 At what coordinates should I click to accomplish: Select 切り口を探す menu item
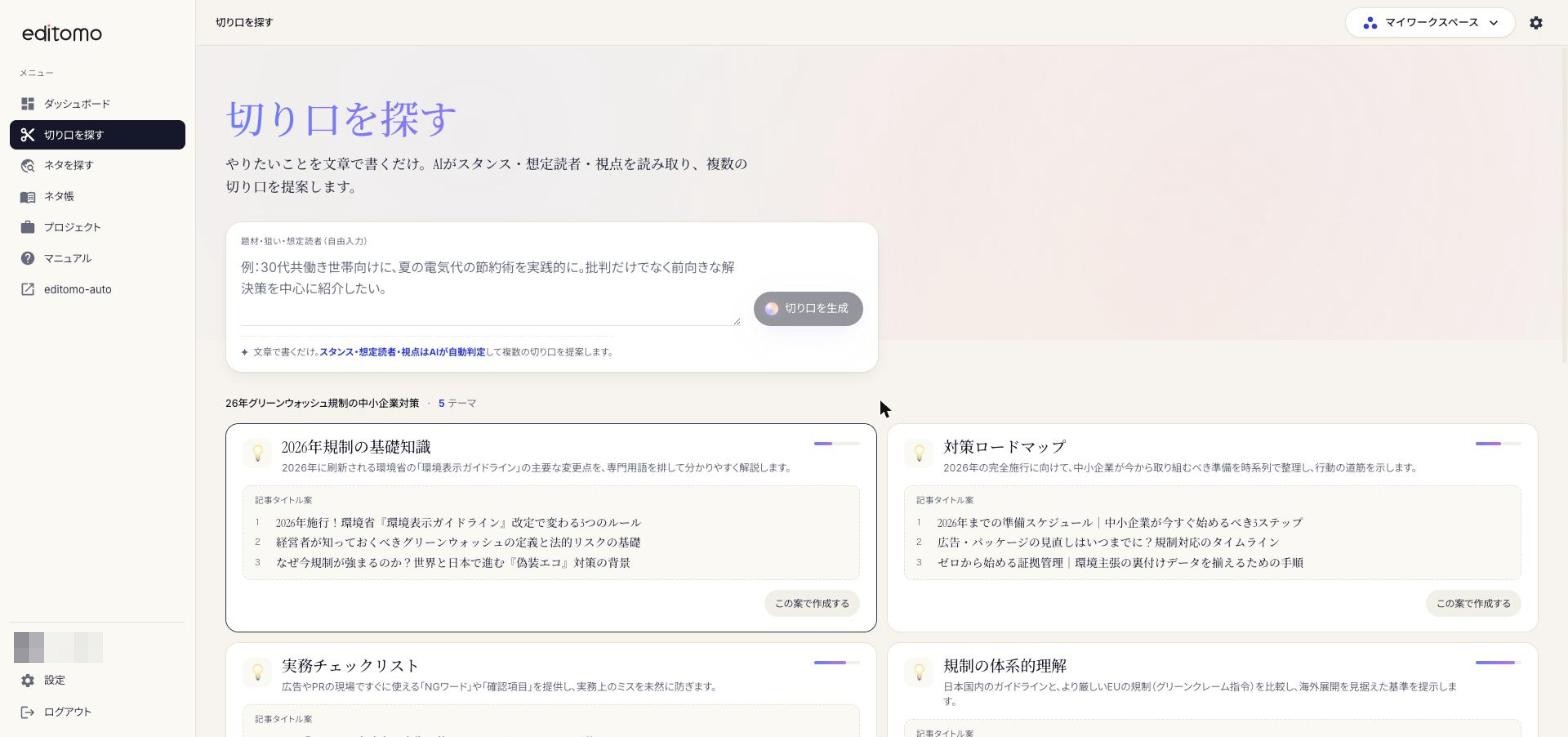pyautogui.click(x=97, y=135)
